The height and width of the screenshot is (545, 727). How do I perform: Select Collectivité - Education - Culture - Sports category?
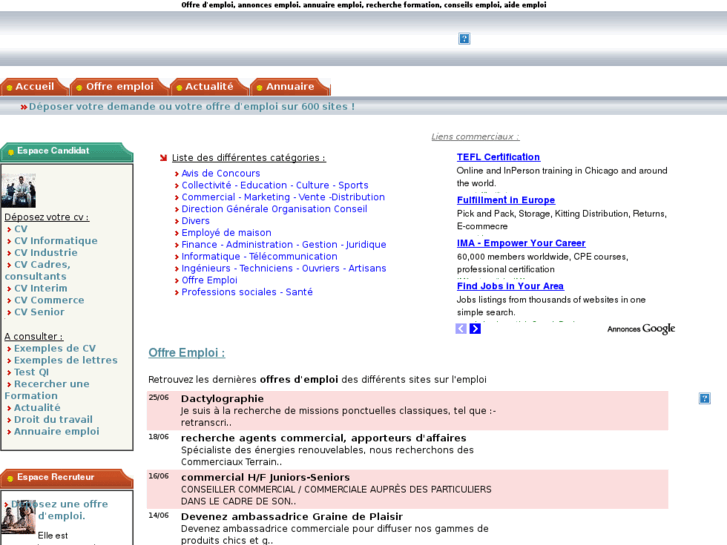point(274,185)
